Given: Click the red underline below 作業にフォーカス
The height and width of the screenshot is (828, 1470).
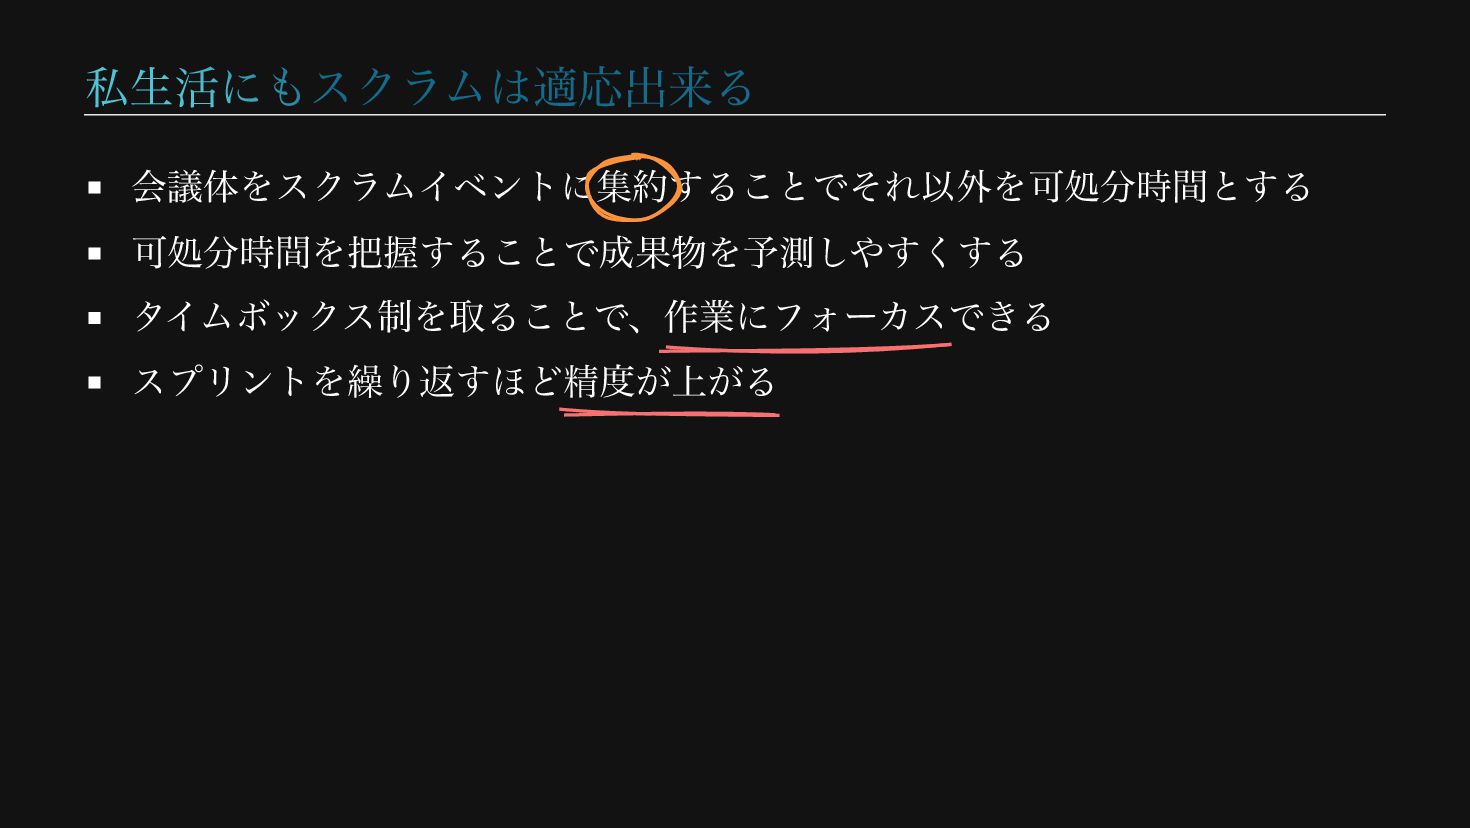Looking at the screenshot, I should coord(806,348).
